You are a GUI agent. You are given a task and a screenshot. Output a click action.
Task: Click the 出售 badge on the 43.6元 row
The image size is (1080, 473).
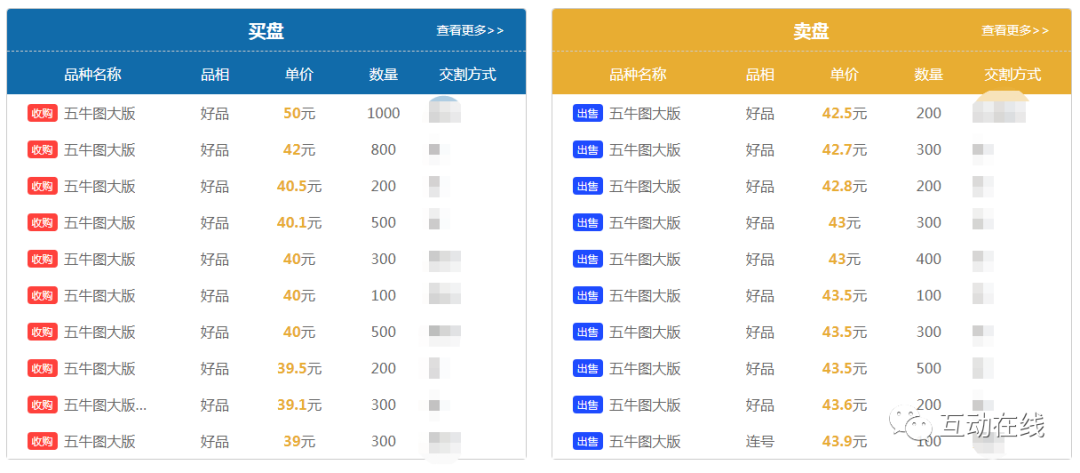pos(588,405)
